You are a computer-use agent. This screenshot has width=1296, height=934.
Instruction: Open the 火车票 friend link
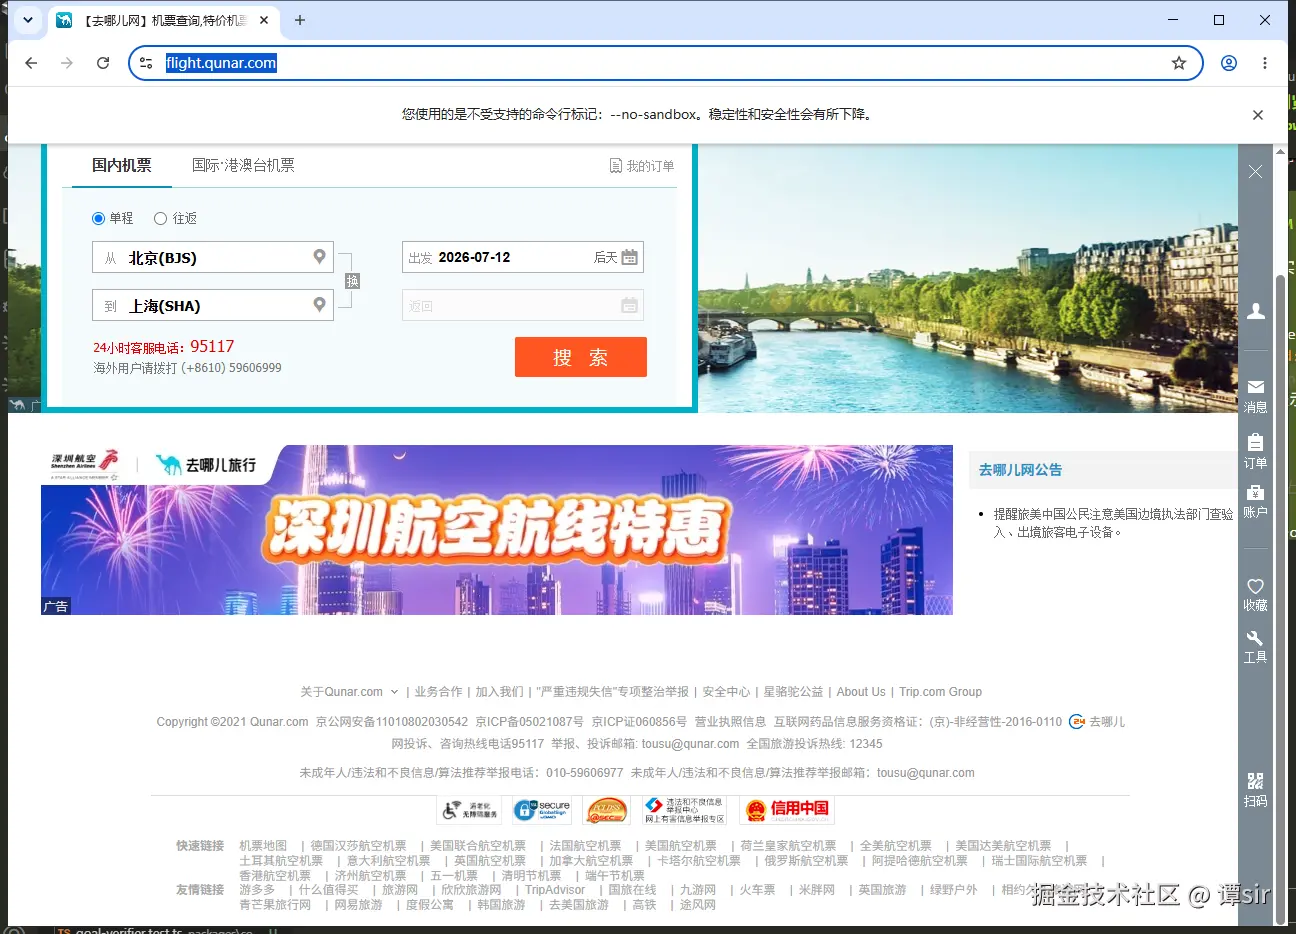757,890
